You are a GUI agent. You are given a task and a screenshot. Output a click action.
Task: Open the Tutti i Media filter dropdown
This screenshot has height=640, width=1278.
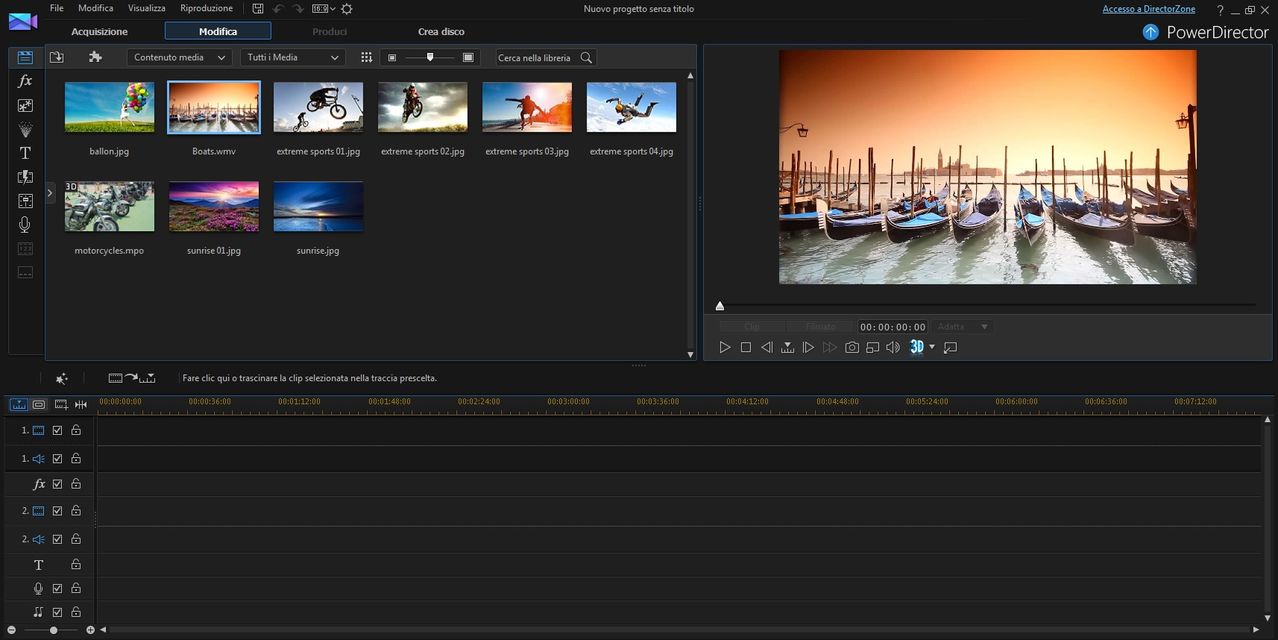[293, 57]
